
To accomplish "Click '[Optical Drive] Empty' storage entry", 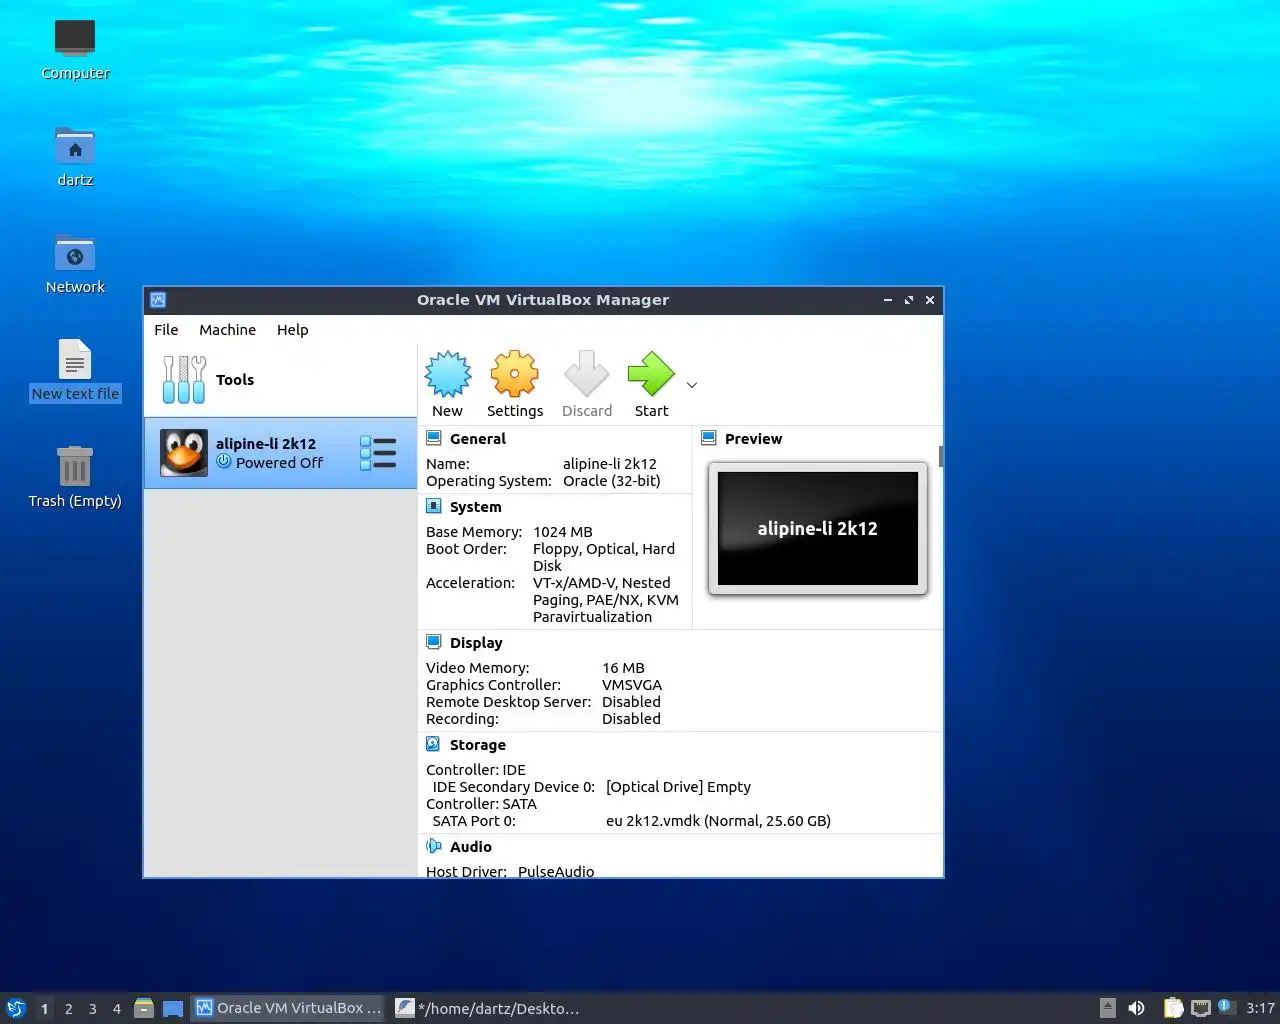I will [678, 787].
